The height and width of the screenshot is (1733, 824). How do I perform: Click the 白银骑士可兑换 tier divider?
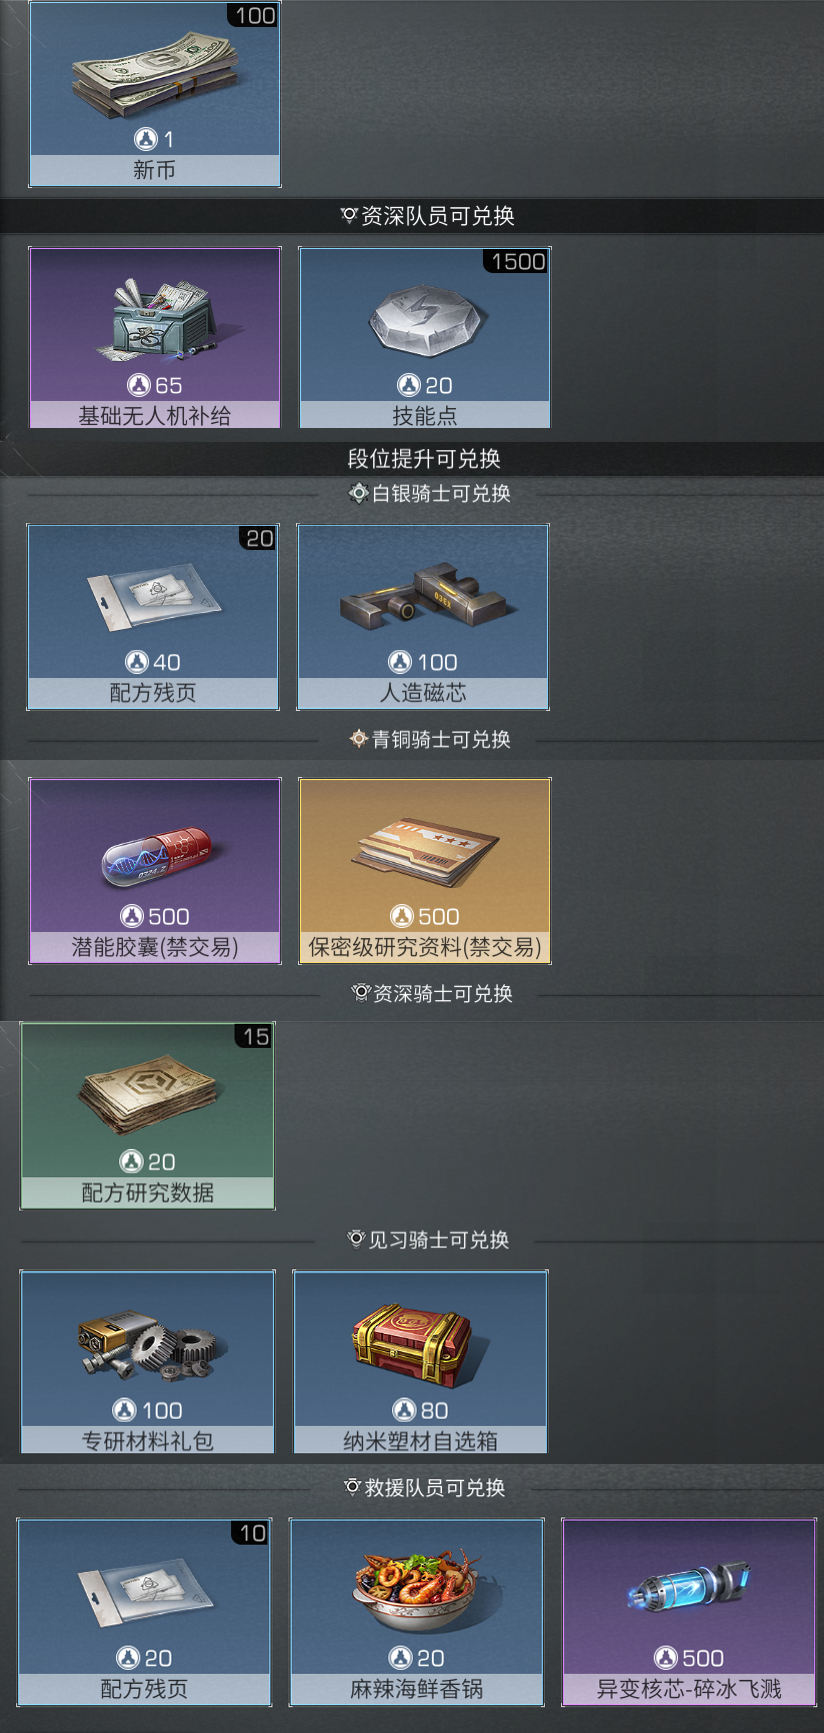(429, 493)
